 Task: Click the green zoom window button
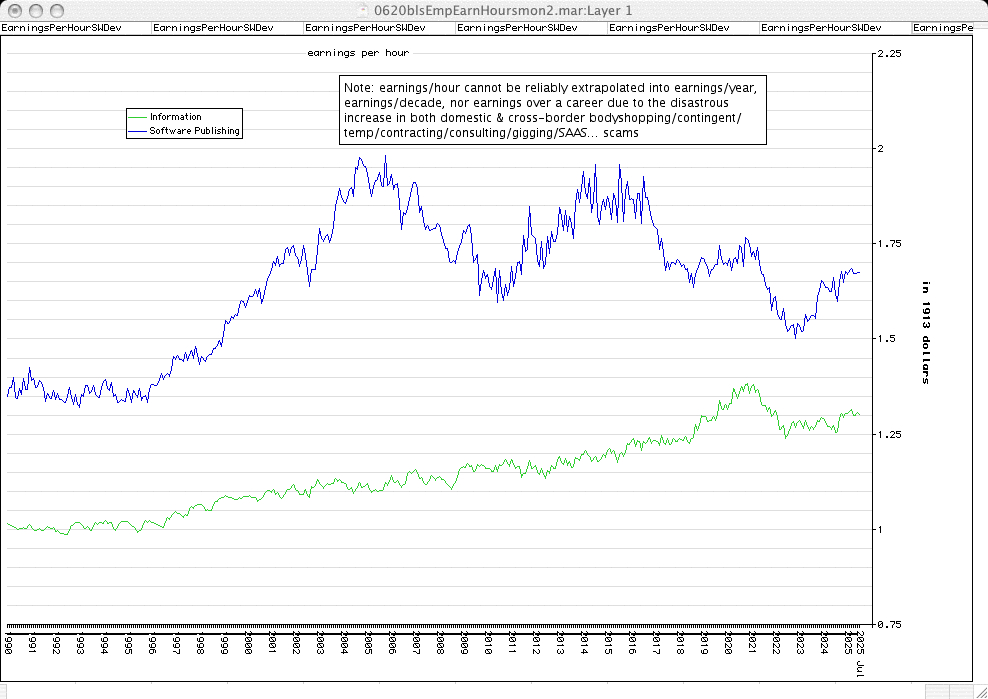[x=52, y=9]
